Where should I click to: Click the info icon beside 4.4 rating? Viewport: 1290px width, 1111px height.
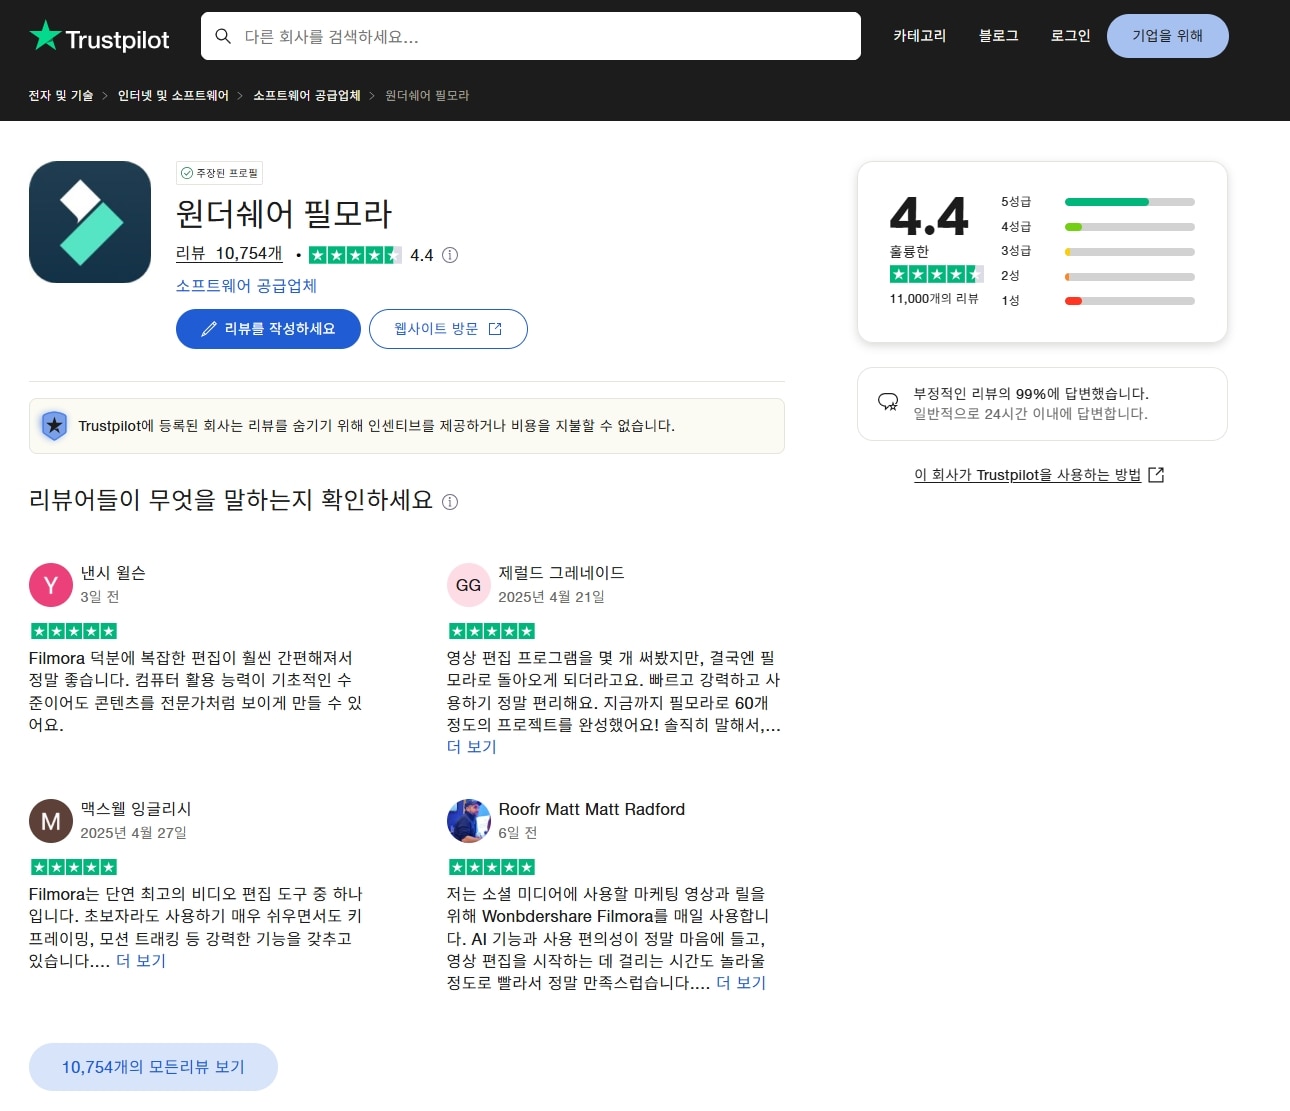pyautogui.click(x=450, y=255)
